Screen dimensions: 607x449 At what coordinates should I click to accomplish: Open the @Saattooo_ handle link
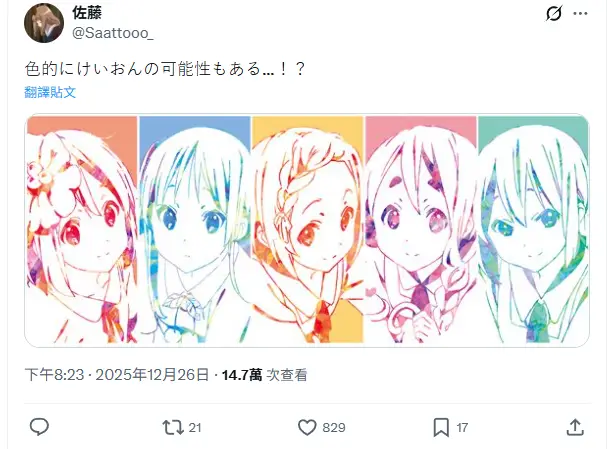[x=113, y=33]
